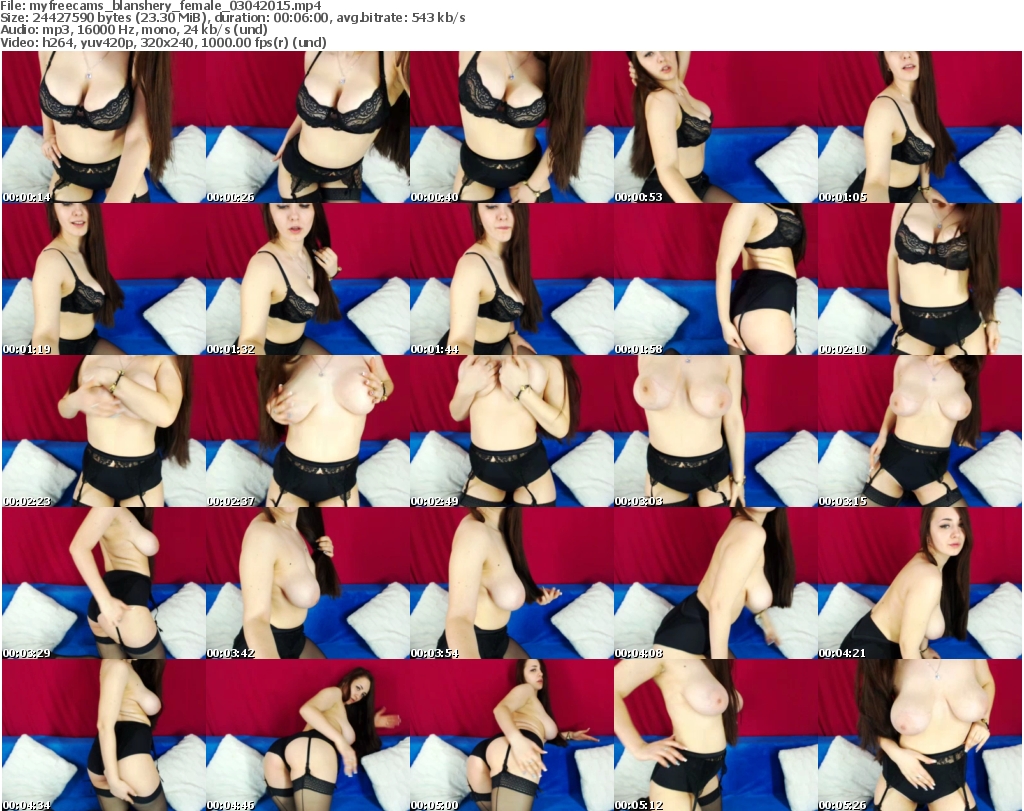Image resolution: width=1024 pixels, height=811 pixels.
Task: Select the last thumbnail at 00:05:26
Action: pyautogui.click(x=919, y=735)
